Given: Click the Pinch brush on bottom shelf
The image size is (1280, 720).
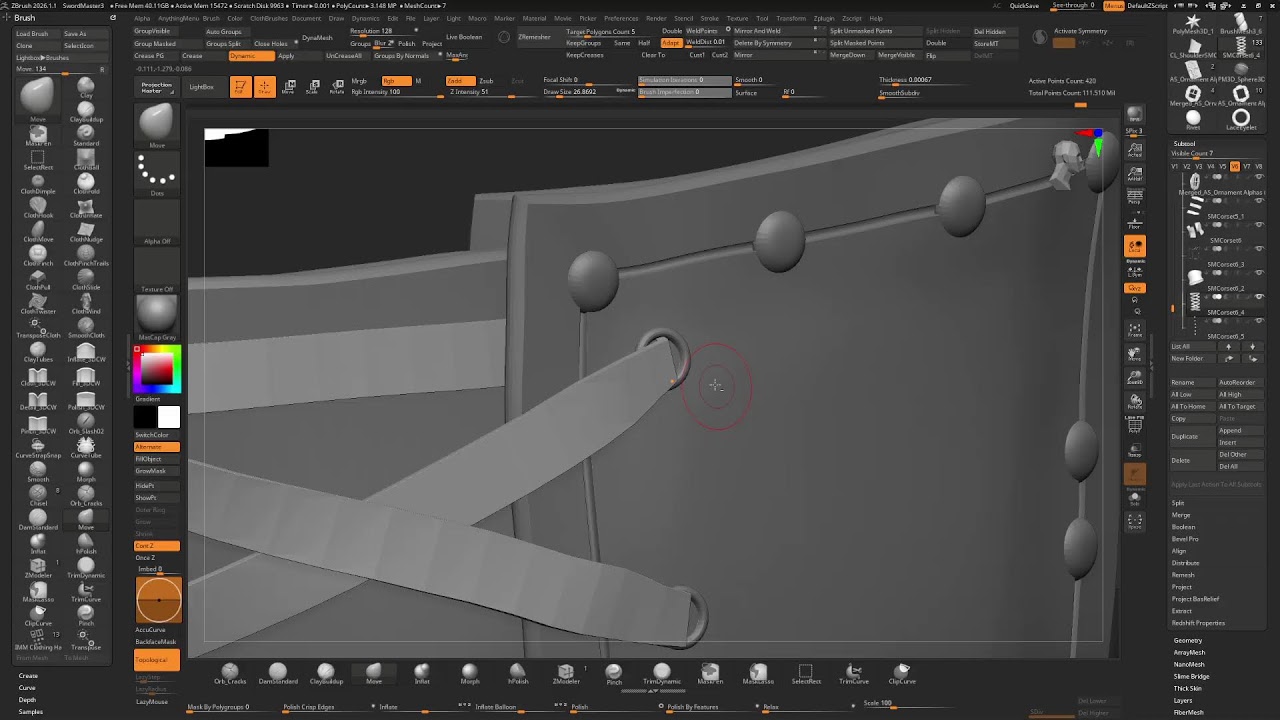Looking at the screenshot, I should click(x=614, y=673).
